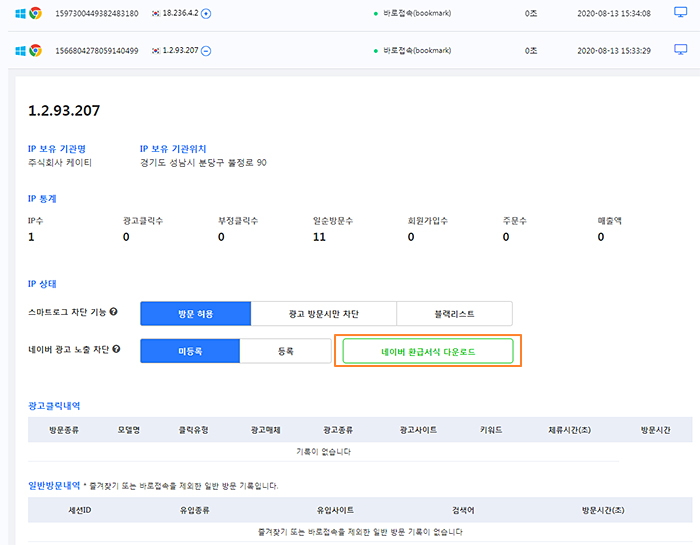The height and width of the screenshot is (545, 700).
Task: Click session ID 1566804278059140499
Action: tap(96, 51)
